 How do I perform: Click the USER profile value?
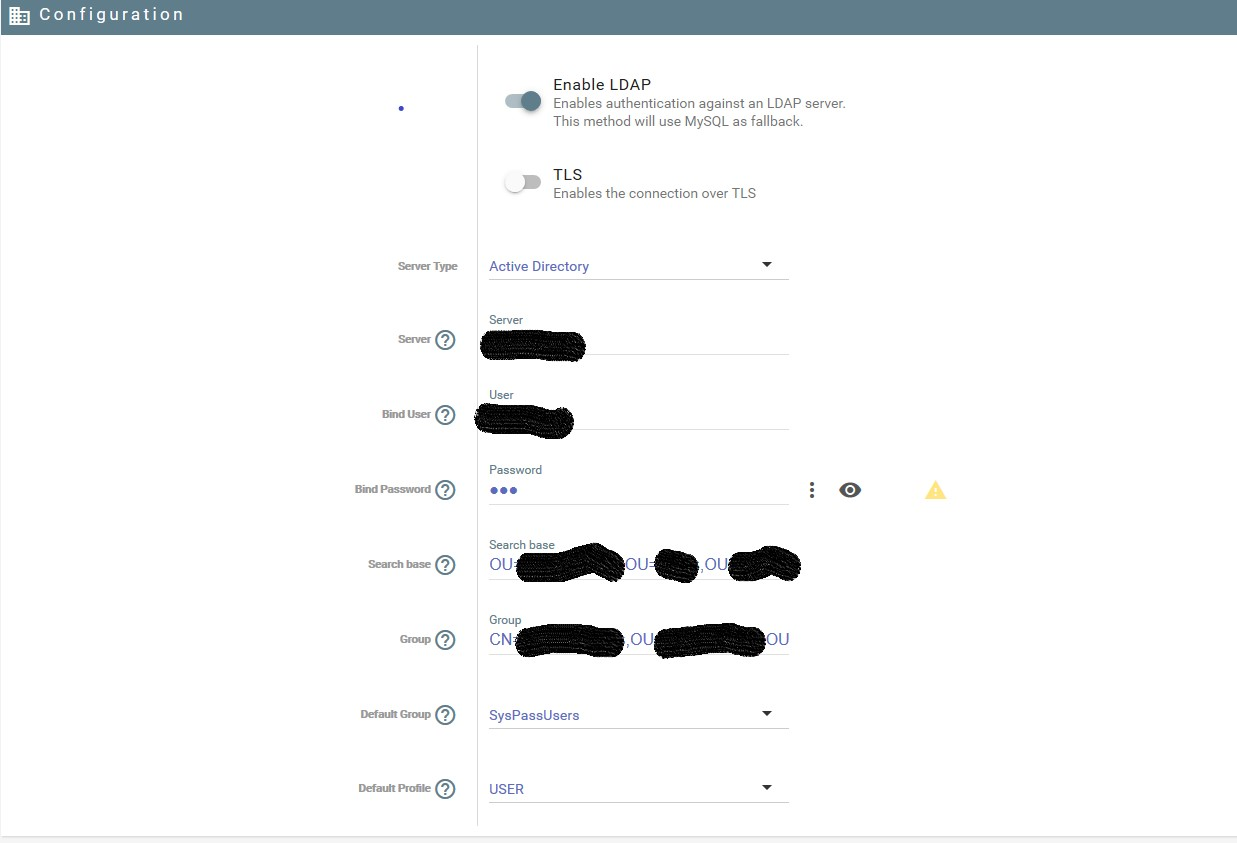pyautogui.click(x=506, y=789)
